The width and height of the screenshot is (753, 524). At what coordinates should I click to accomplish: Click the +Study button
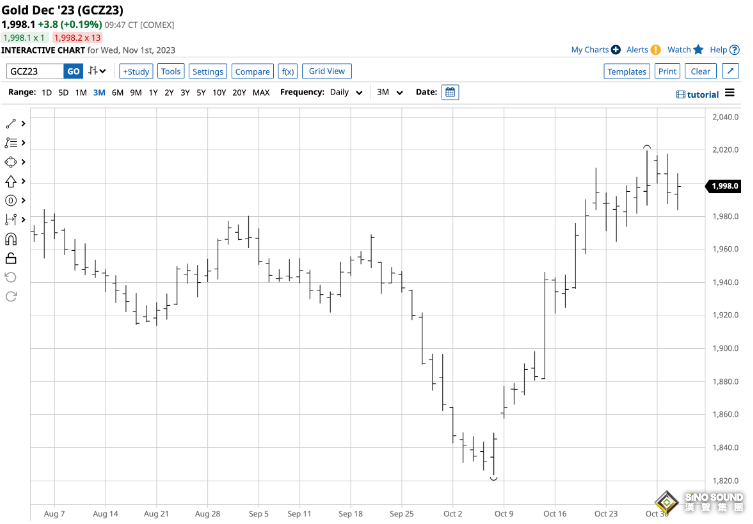[136, 71]
